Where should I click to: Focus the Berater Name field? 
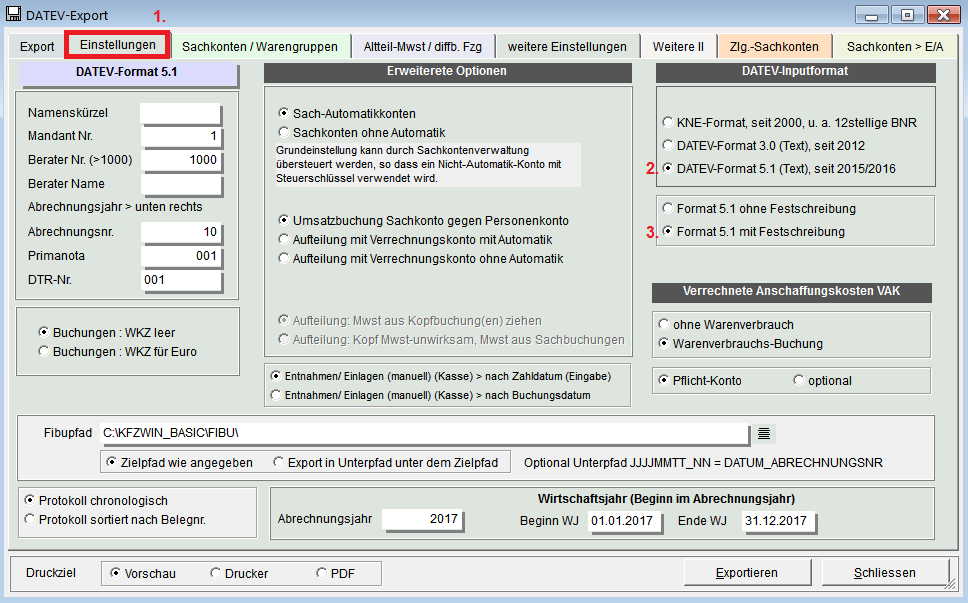[x=180, y=184]
